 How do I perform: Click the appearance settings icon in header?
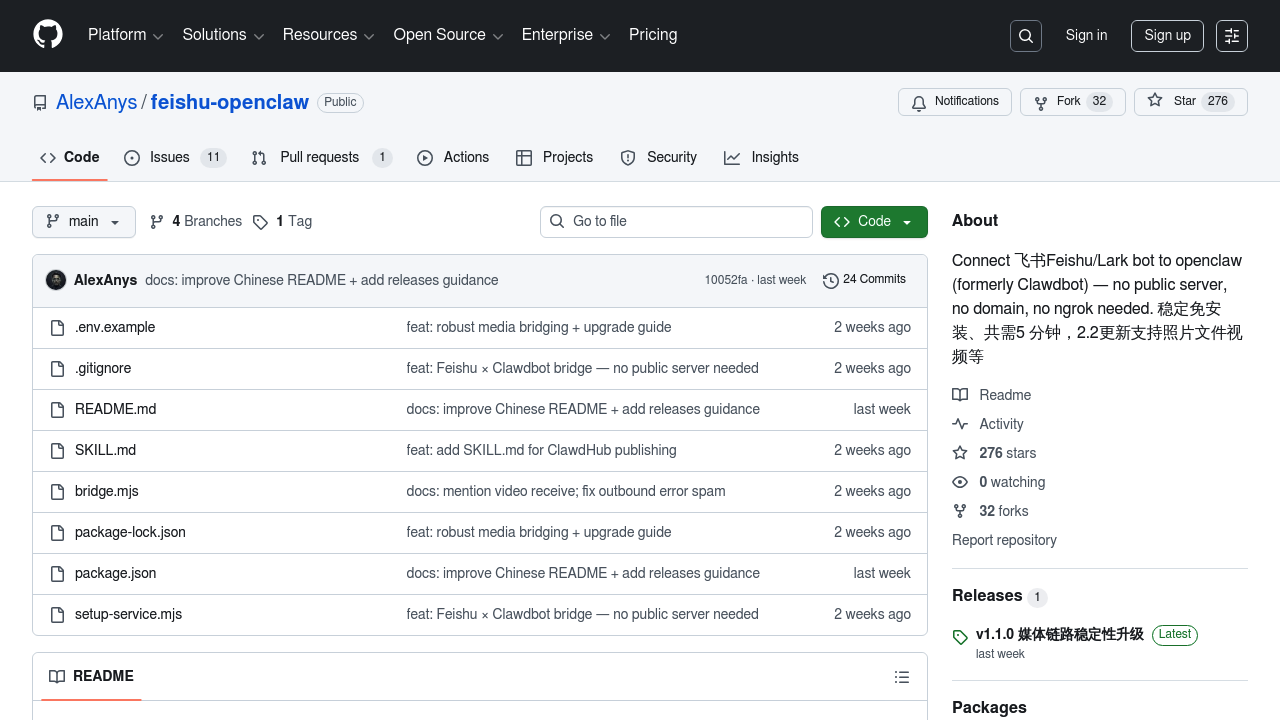1232,36
